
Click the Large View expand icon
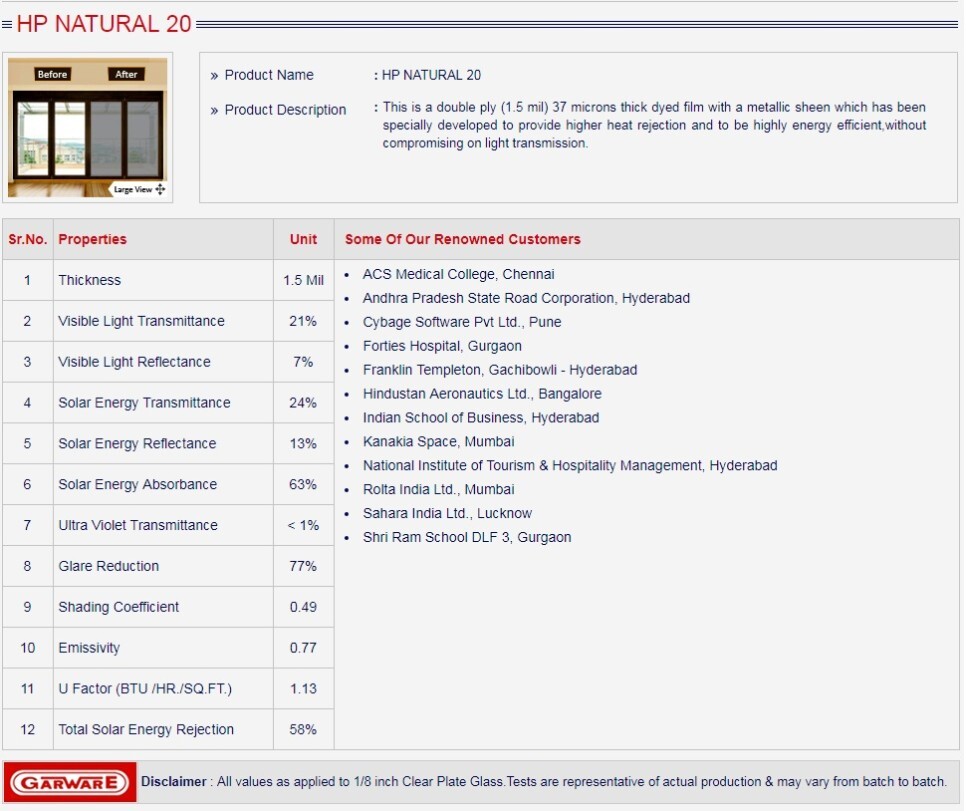point(160,189)
